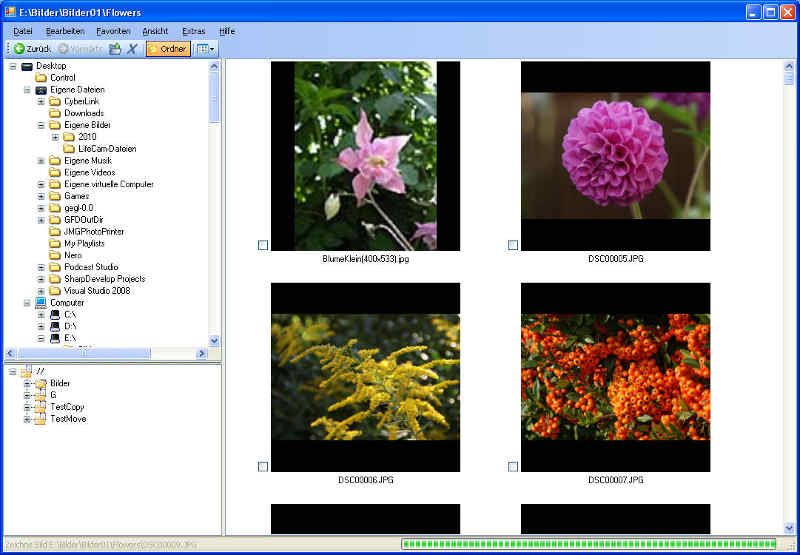Select the Computer icon in folder tree
Image resolution: width=800 pixels, height=555 pixels.
pos(41,302)
